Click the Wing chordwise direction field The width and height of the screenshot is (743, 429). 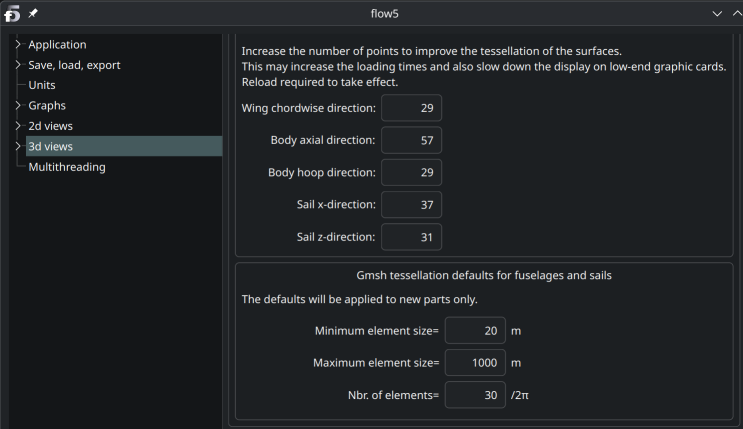tap(411, 108)
